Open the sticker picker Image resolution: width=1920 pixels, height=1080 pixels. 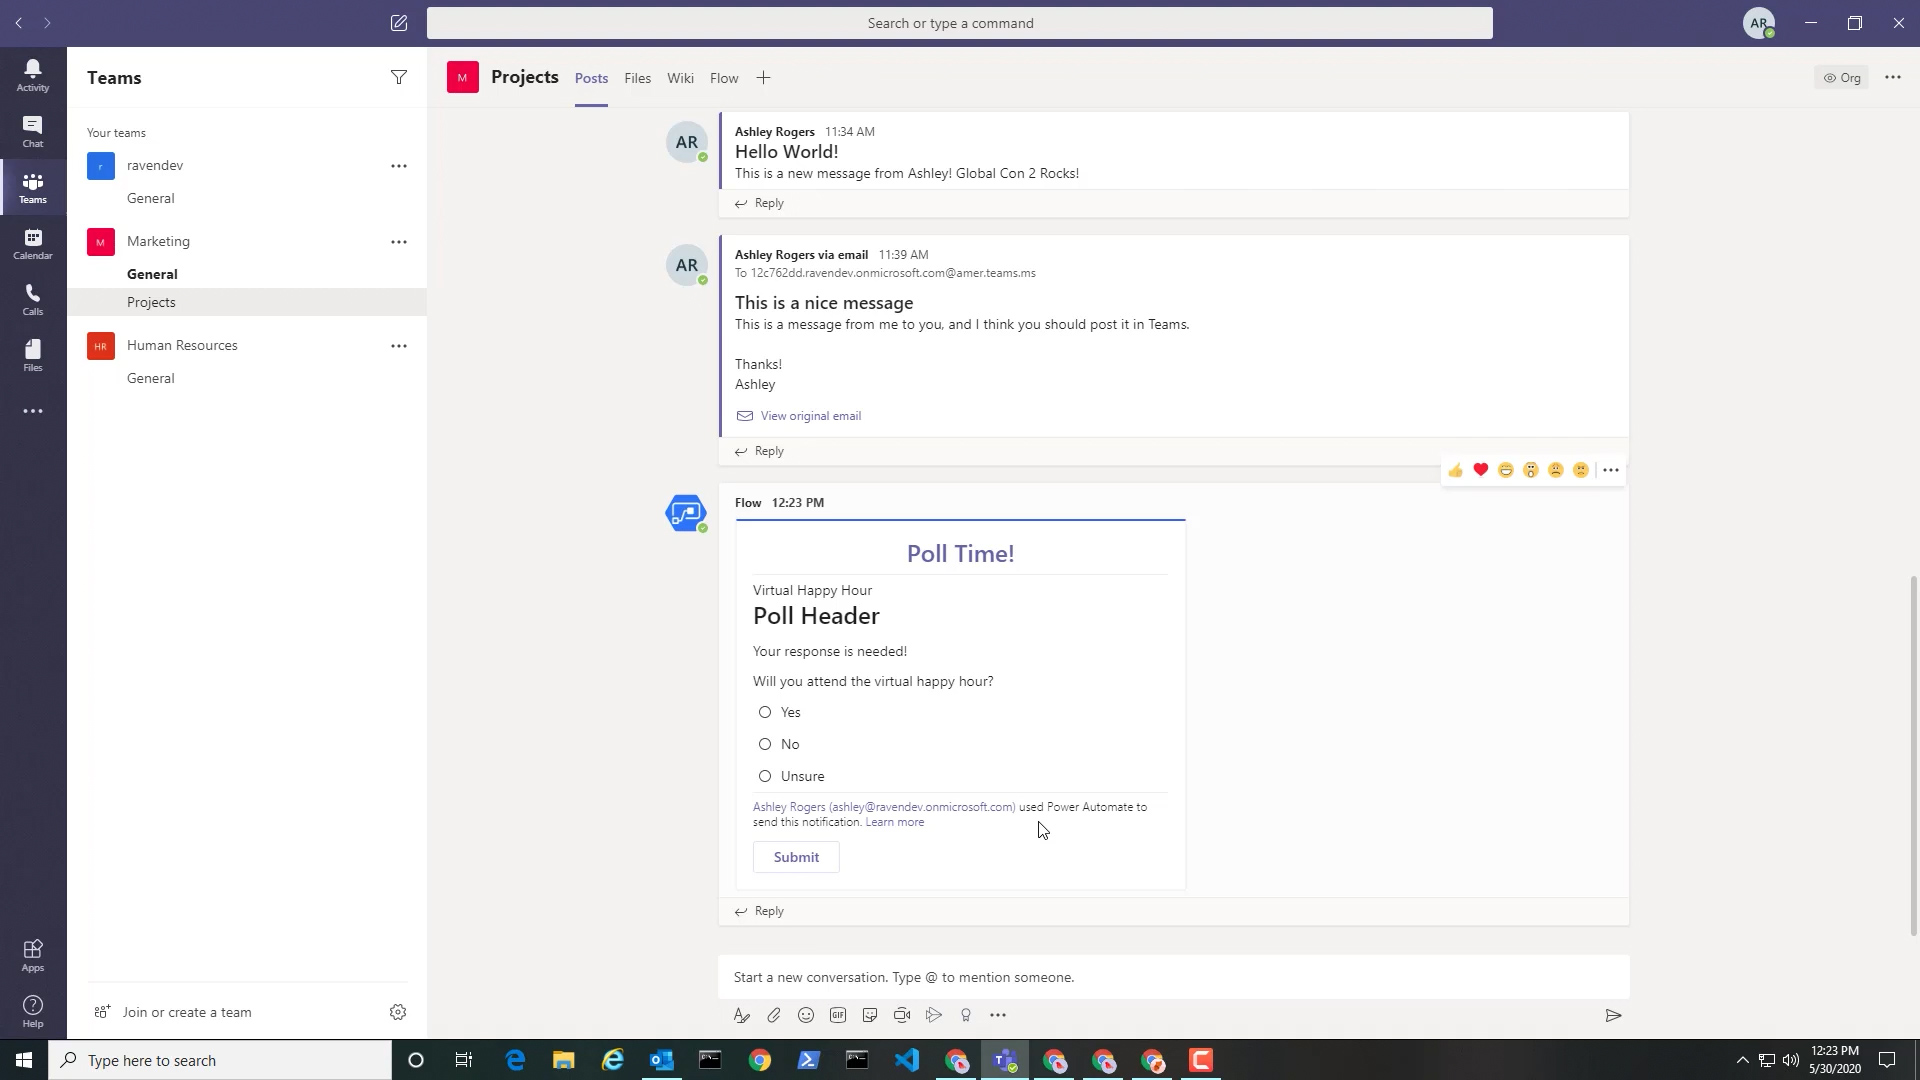pos(870,1015)
